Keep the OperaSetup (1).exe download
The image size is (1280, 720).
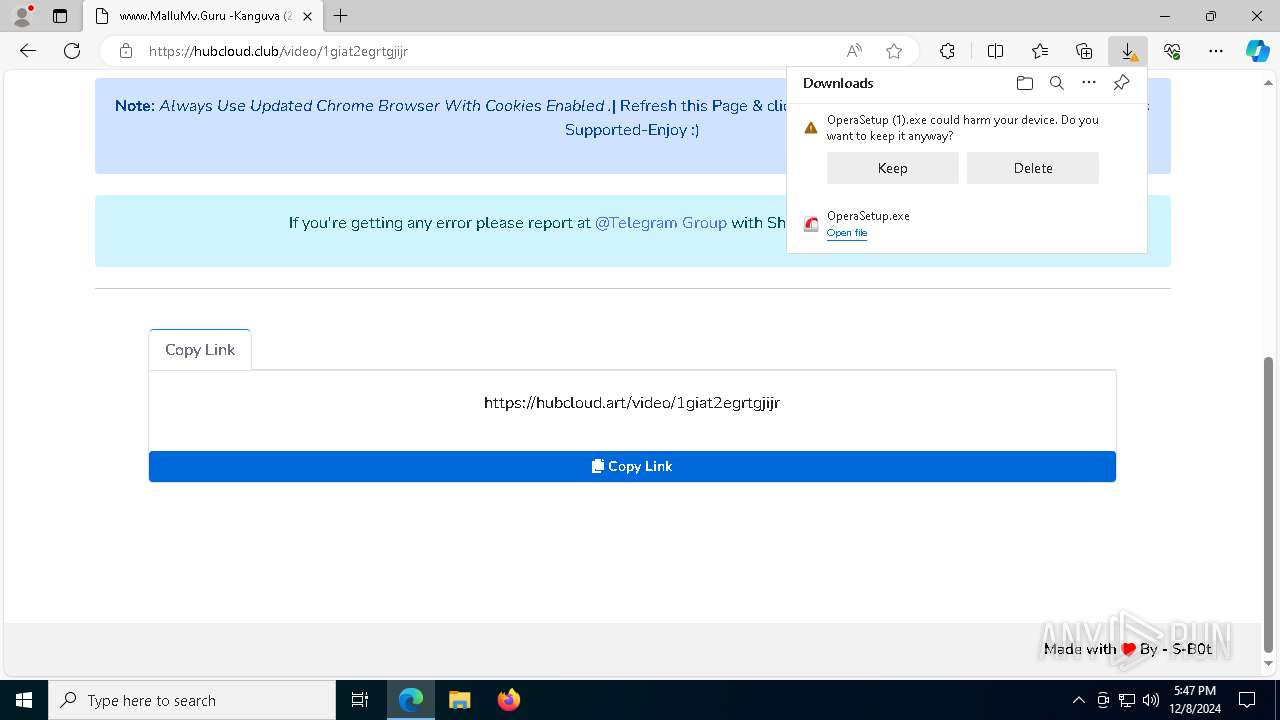[x=892, y=168]
